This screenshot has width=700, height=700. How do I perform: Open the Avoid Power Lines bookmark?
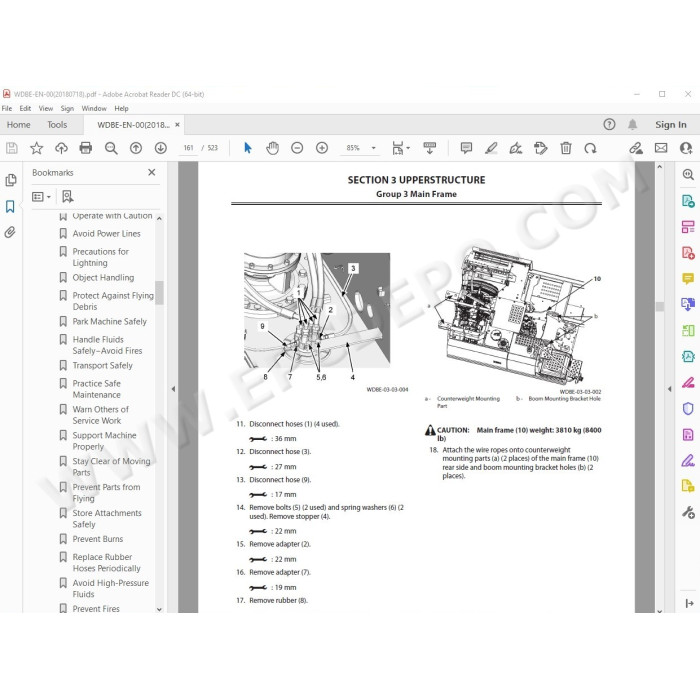106,233
